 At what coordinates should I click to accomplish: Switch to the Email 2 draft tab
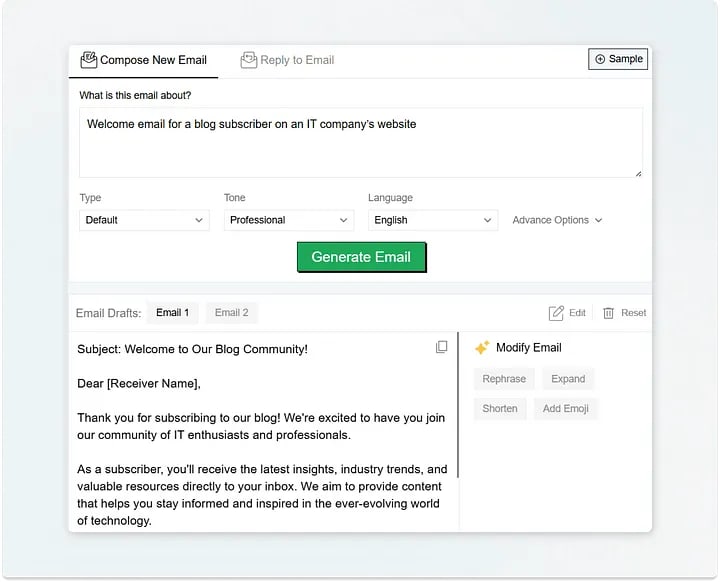coord(232,313)
